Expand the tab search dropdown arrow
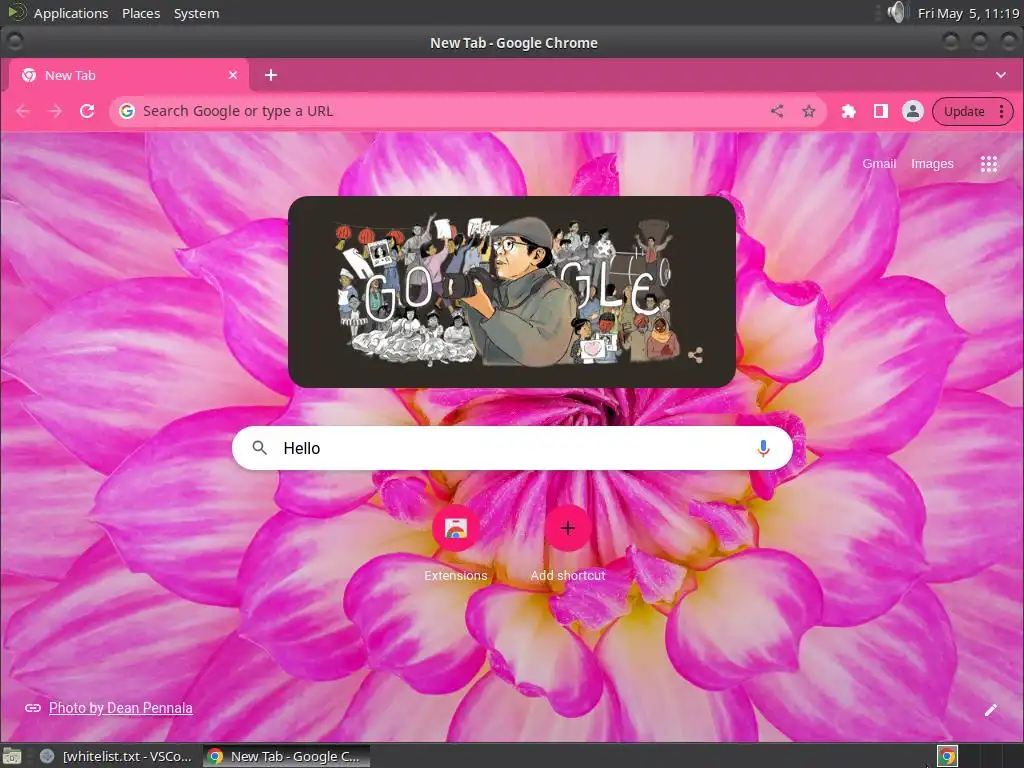 point(1000,75)
